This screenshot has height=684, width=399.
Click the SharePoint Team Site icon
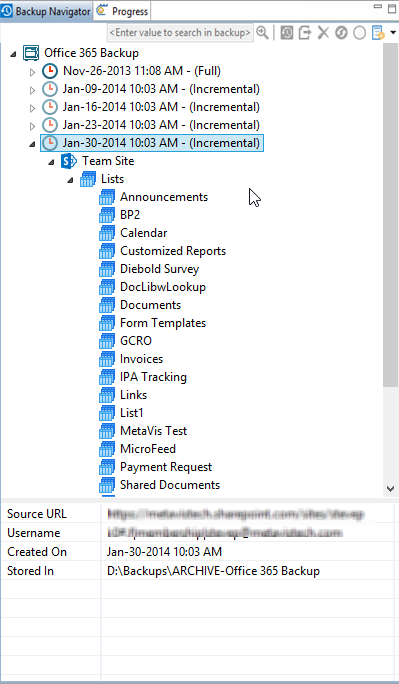click(x=69, y=161)
